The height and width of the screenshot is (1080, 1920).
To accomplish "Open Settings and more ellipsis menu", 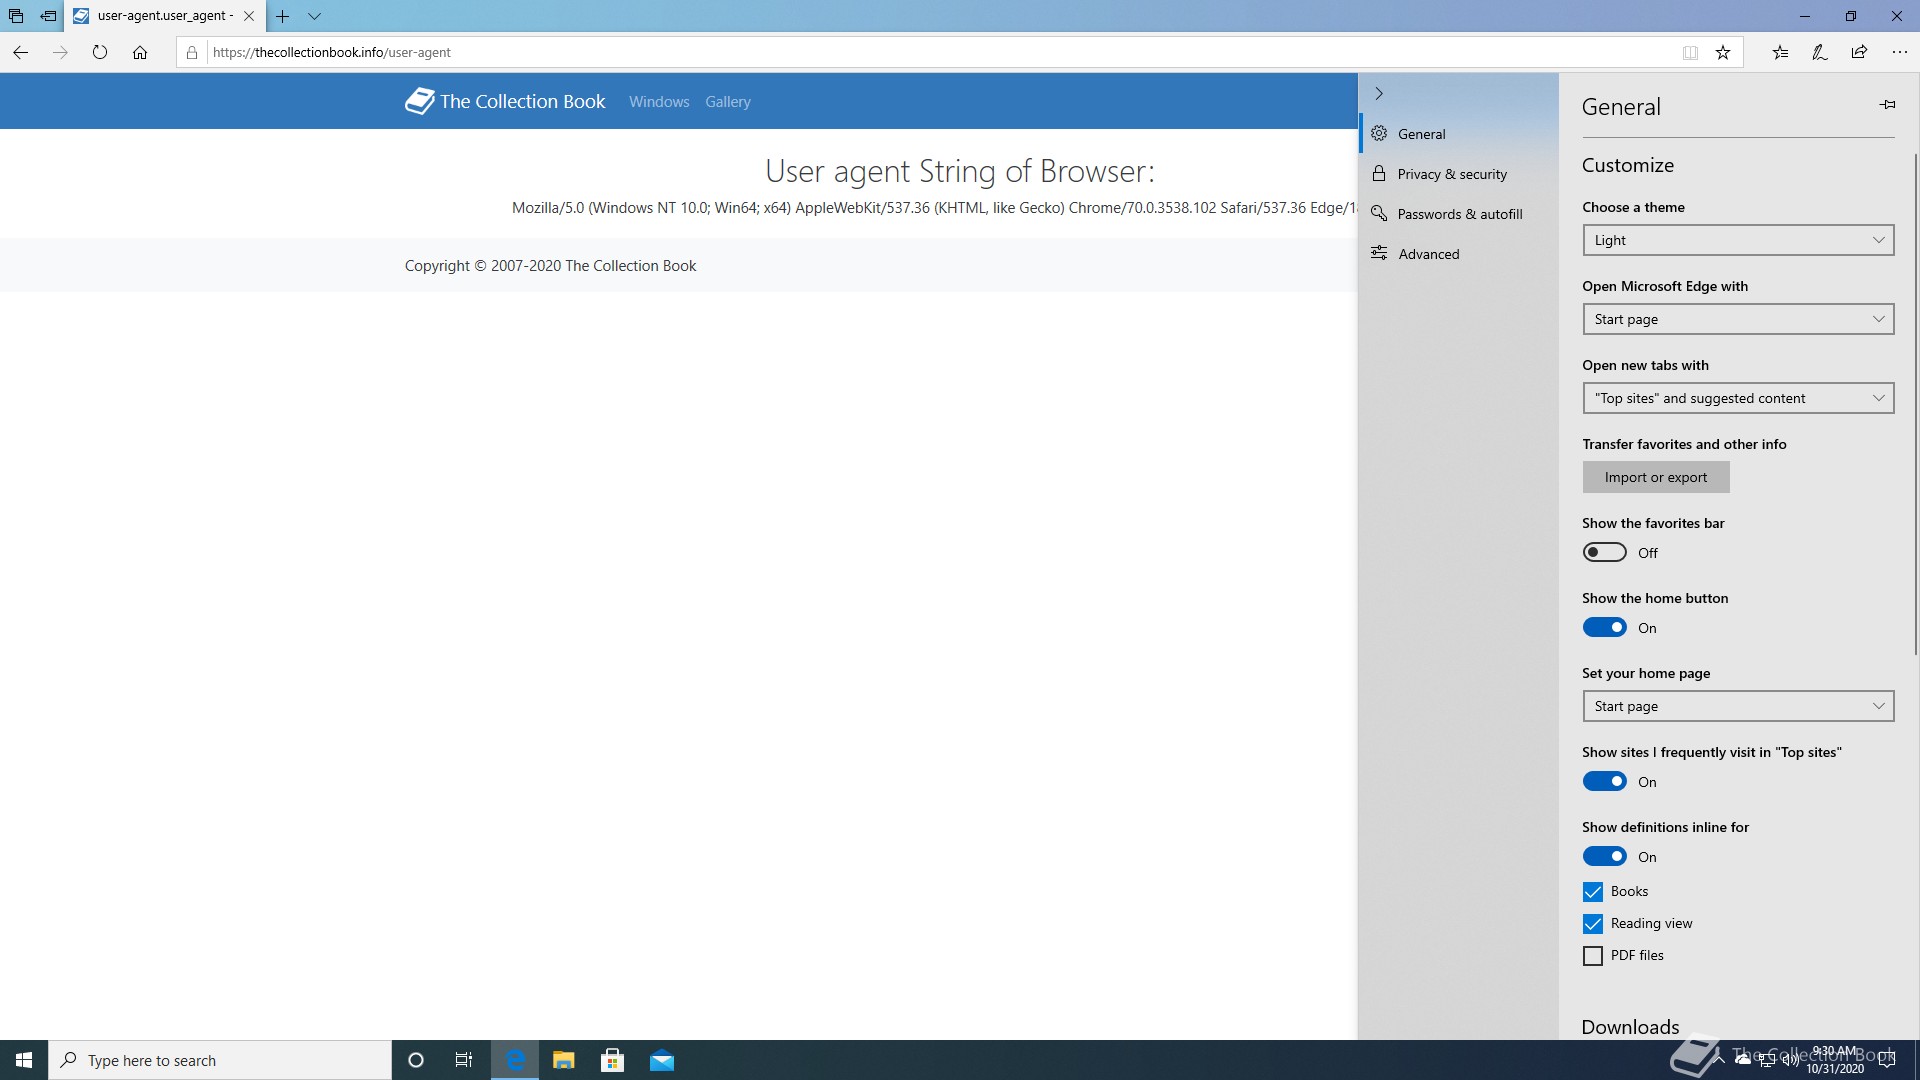I will click(x=1899, y=52).
